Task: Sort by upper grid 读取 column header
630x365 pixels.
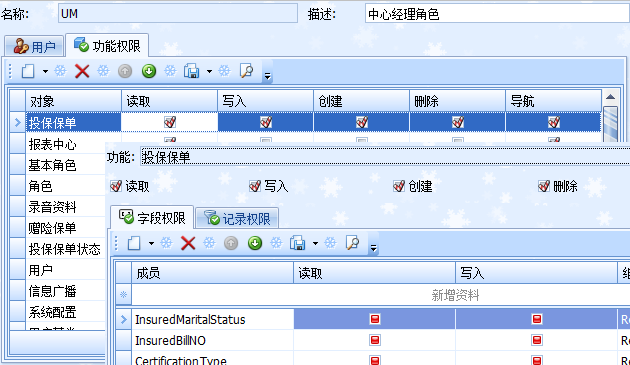Action: tap(170, 101)
